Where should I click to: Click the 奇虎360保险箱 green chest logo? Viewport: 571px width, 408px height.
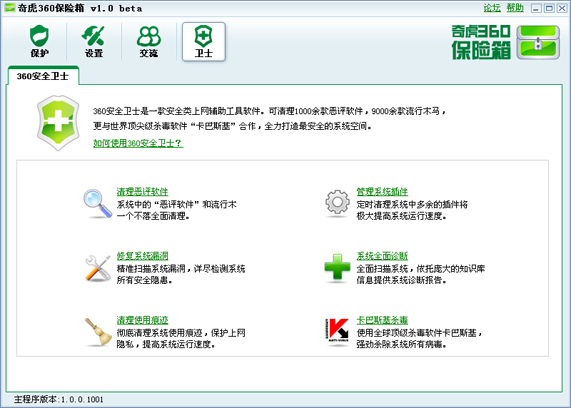538,42
